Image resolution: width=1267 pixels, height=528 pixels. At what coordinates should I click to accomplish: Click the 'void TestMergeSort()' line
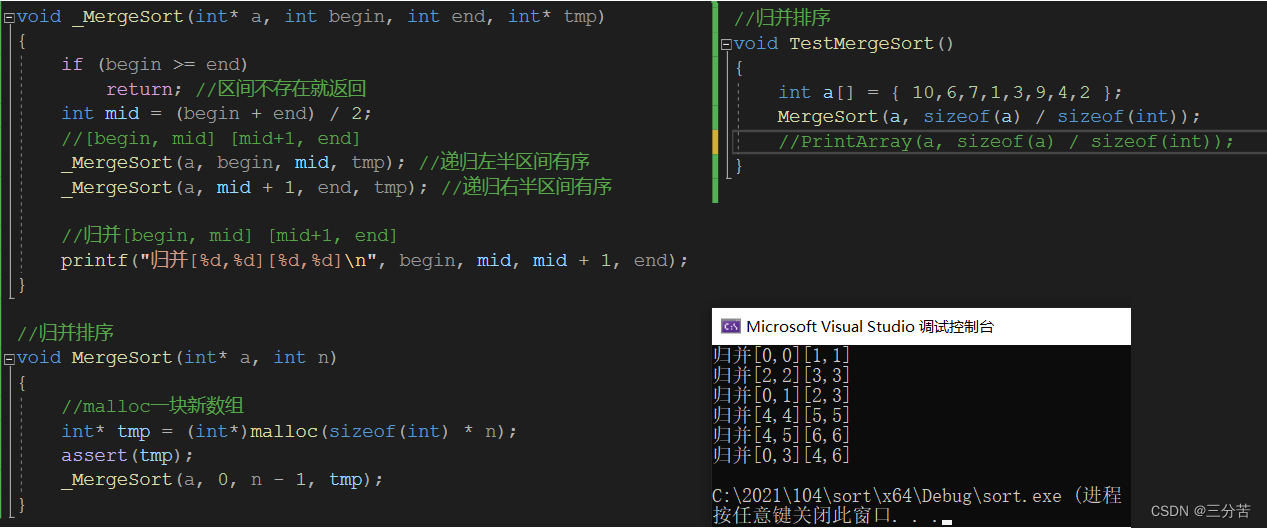(x=844, y=44)
